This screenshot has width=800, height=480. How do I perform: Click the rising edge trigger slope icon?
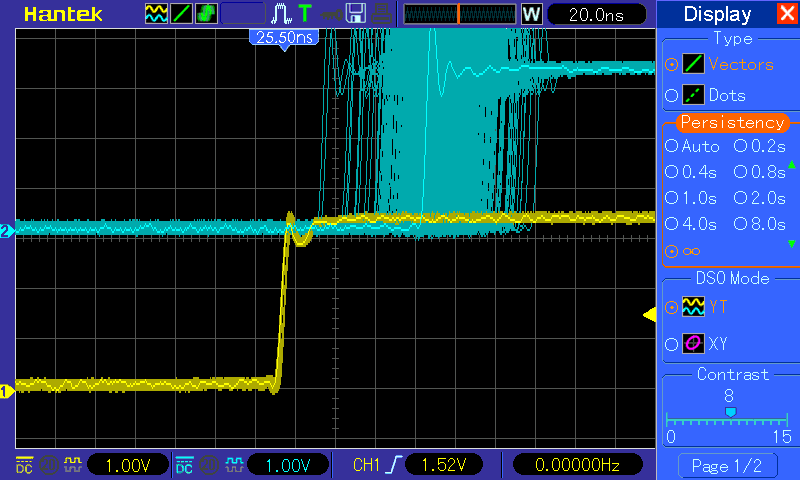394,465
